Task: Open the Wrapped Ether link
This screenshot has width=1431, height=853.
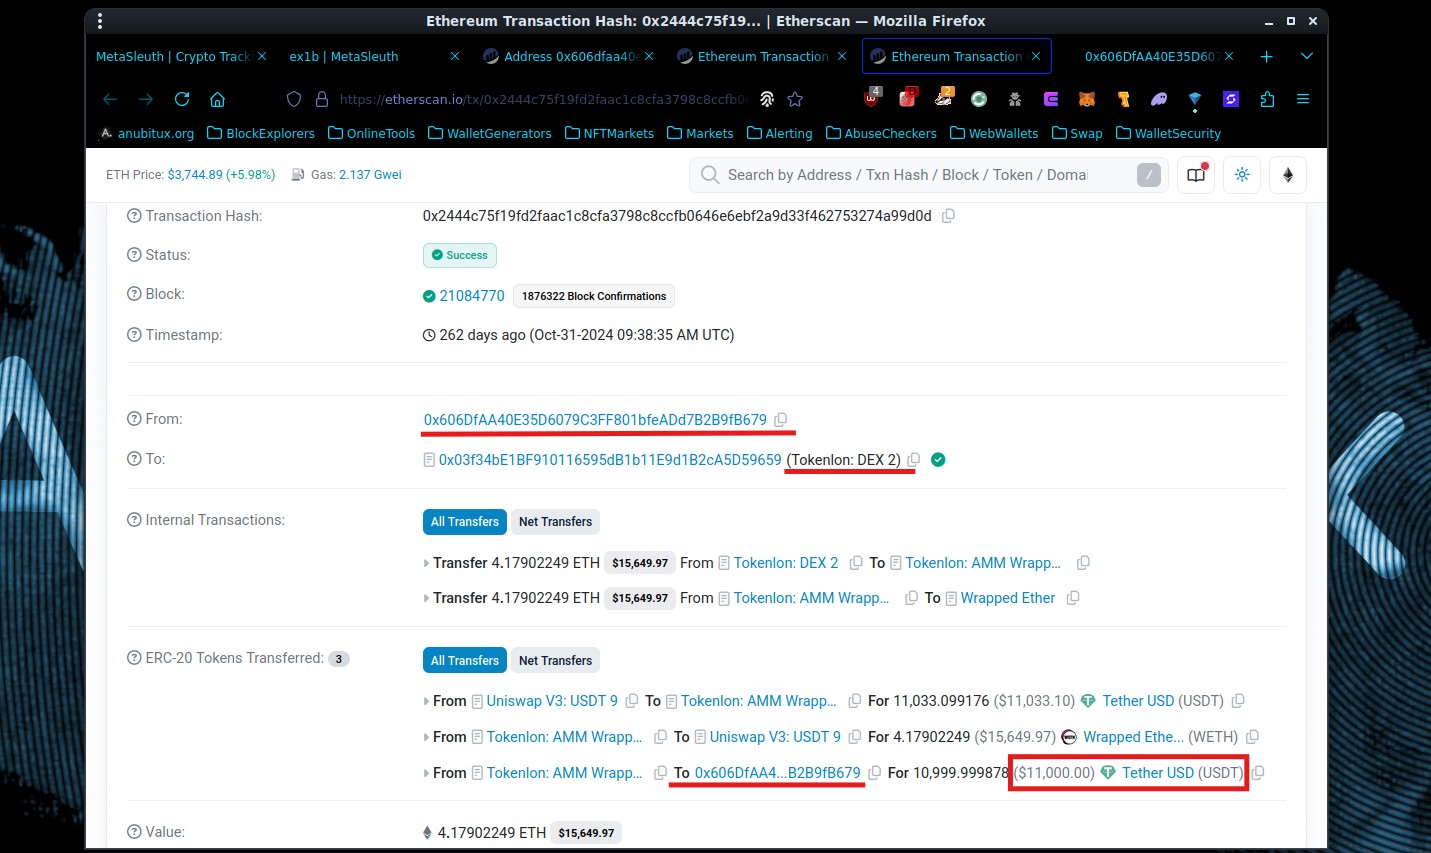Action: point(1008,598)
